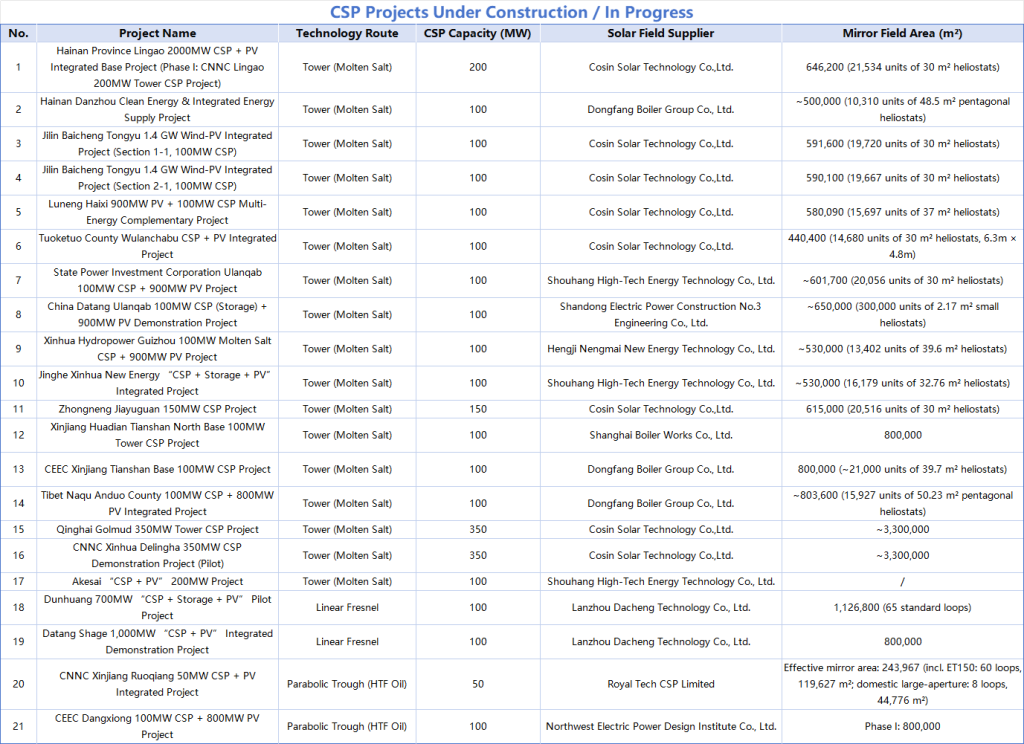Select the 'Mirror Field Area (m²)' header
The height and width of the screenshot is (744, 1024).
902,33
